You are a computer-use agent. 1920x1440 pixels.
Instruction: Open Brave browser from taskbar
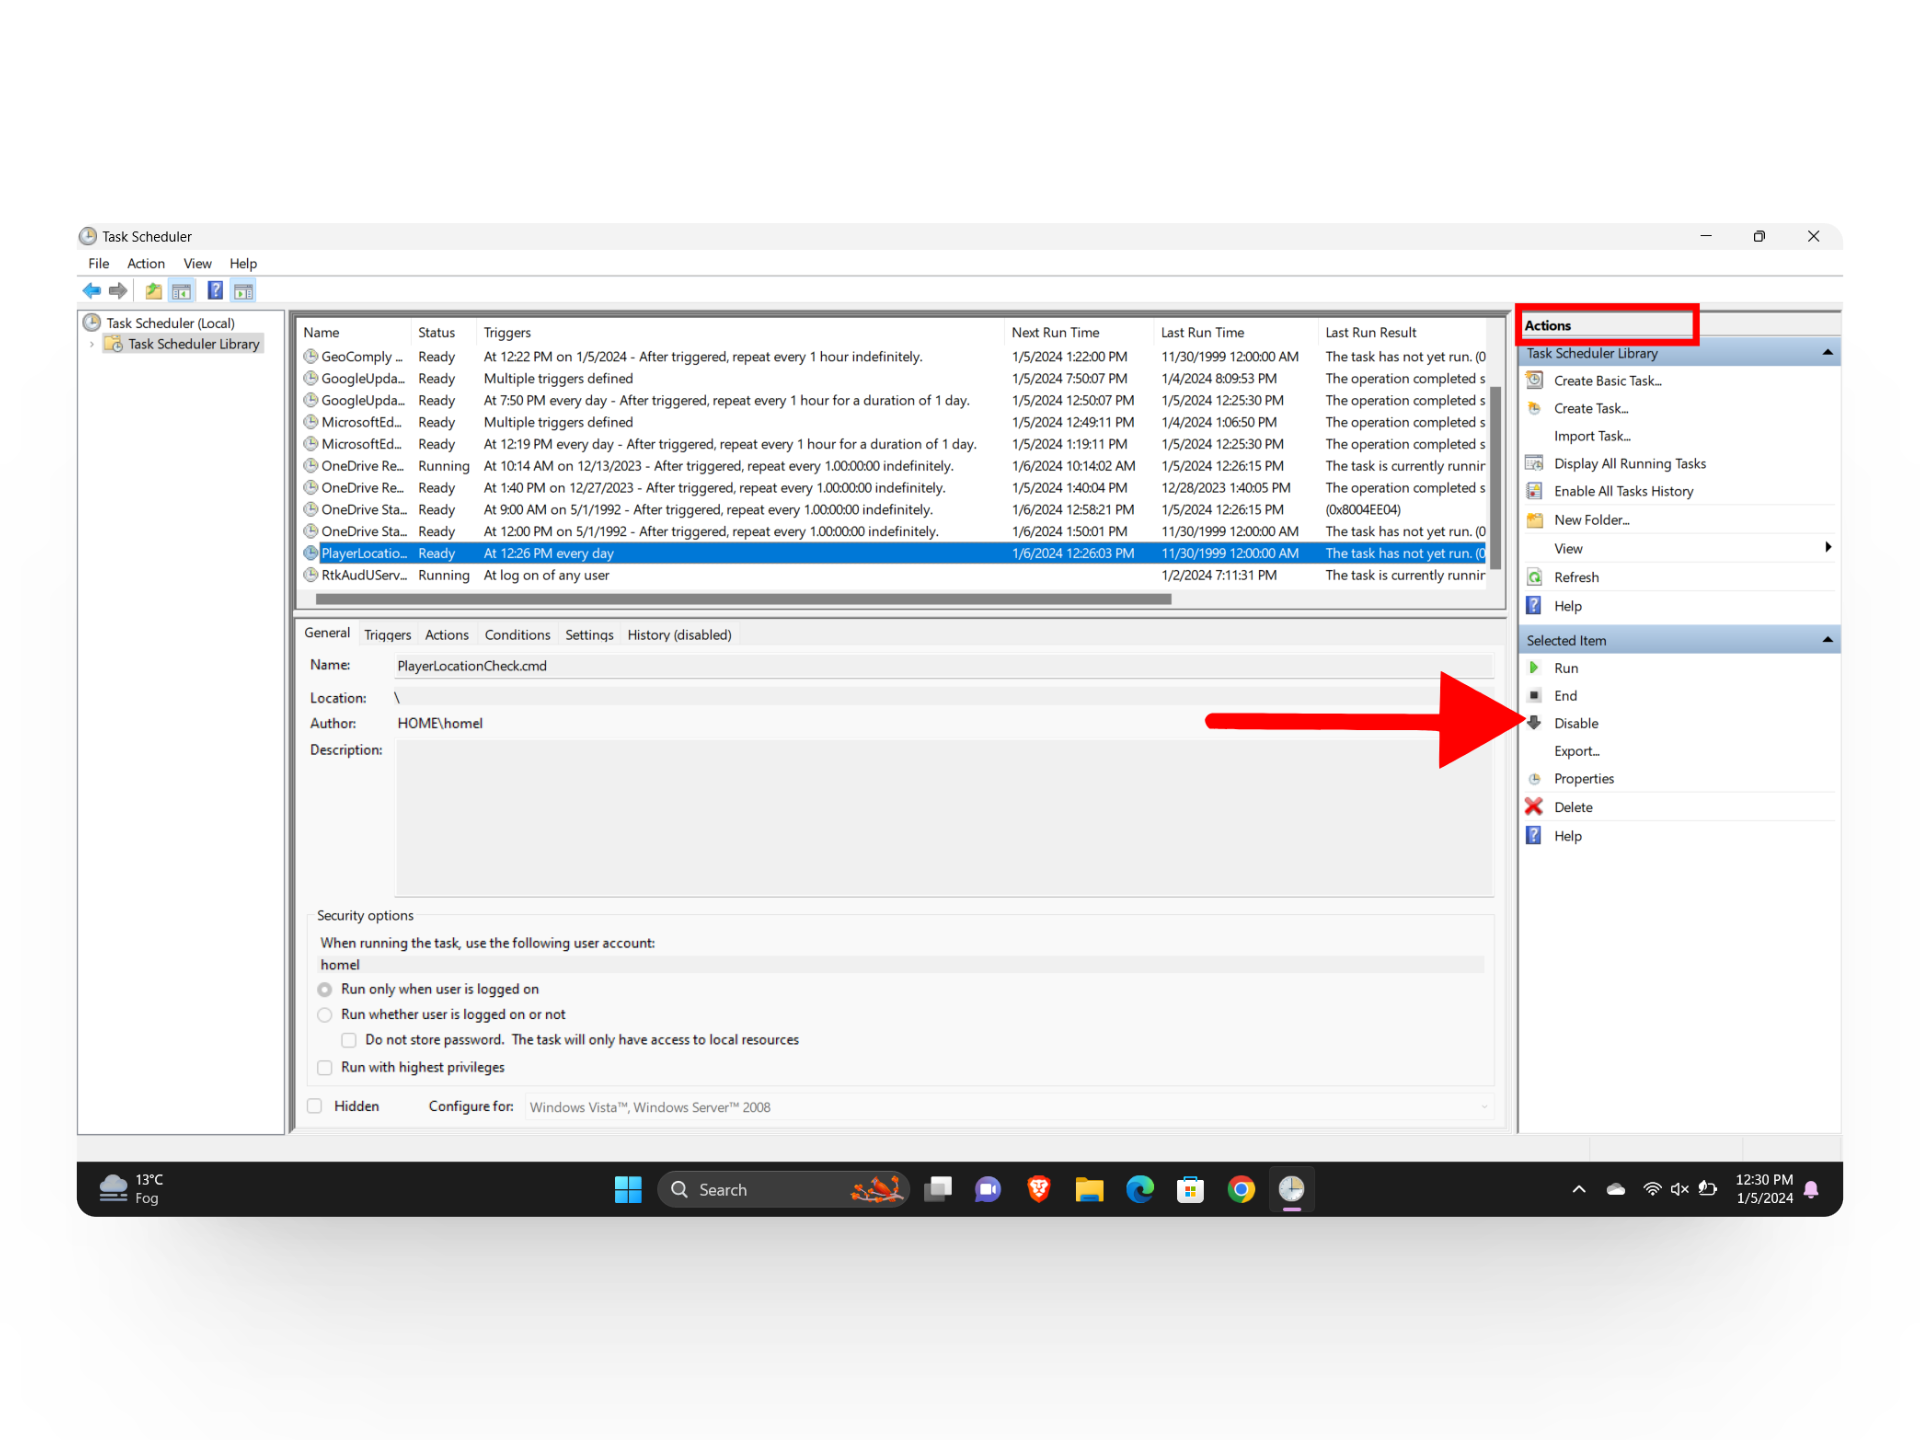(1038, 1189)
